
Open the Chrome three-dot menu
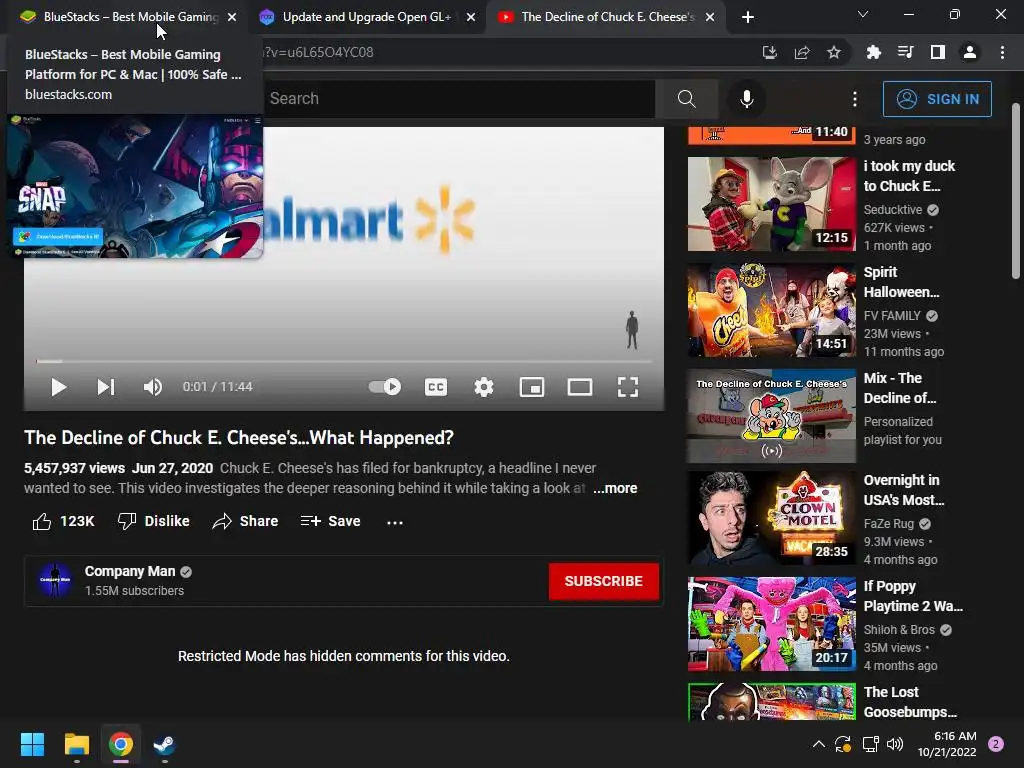tap(1002, 53)
